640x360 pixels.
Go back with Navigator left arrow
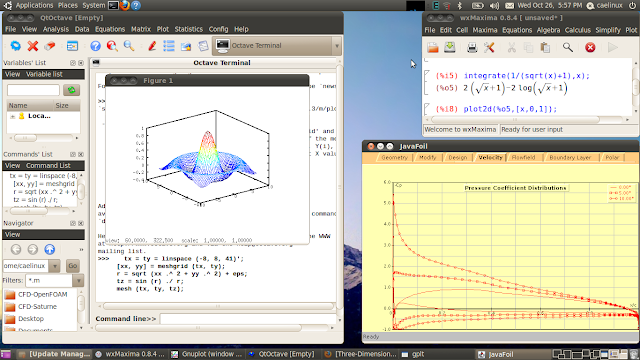[x=16, y=249]
